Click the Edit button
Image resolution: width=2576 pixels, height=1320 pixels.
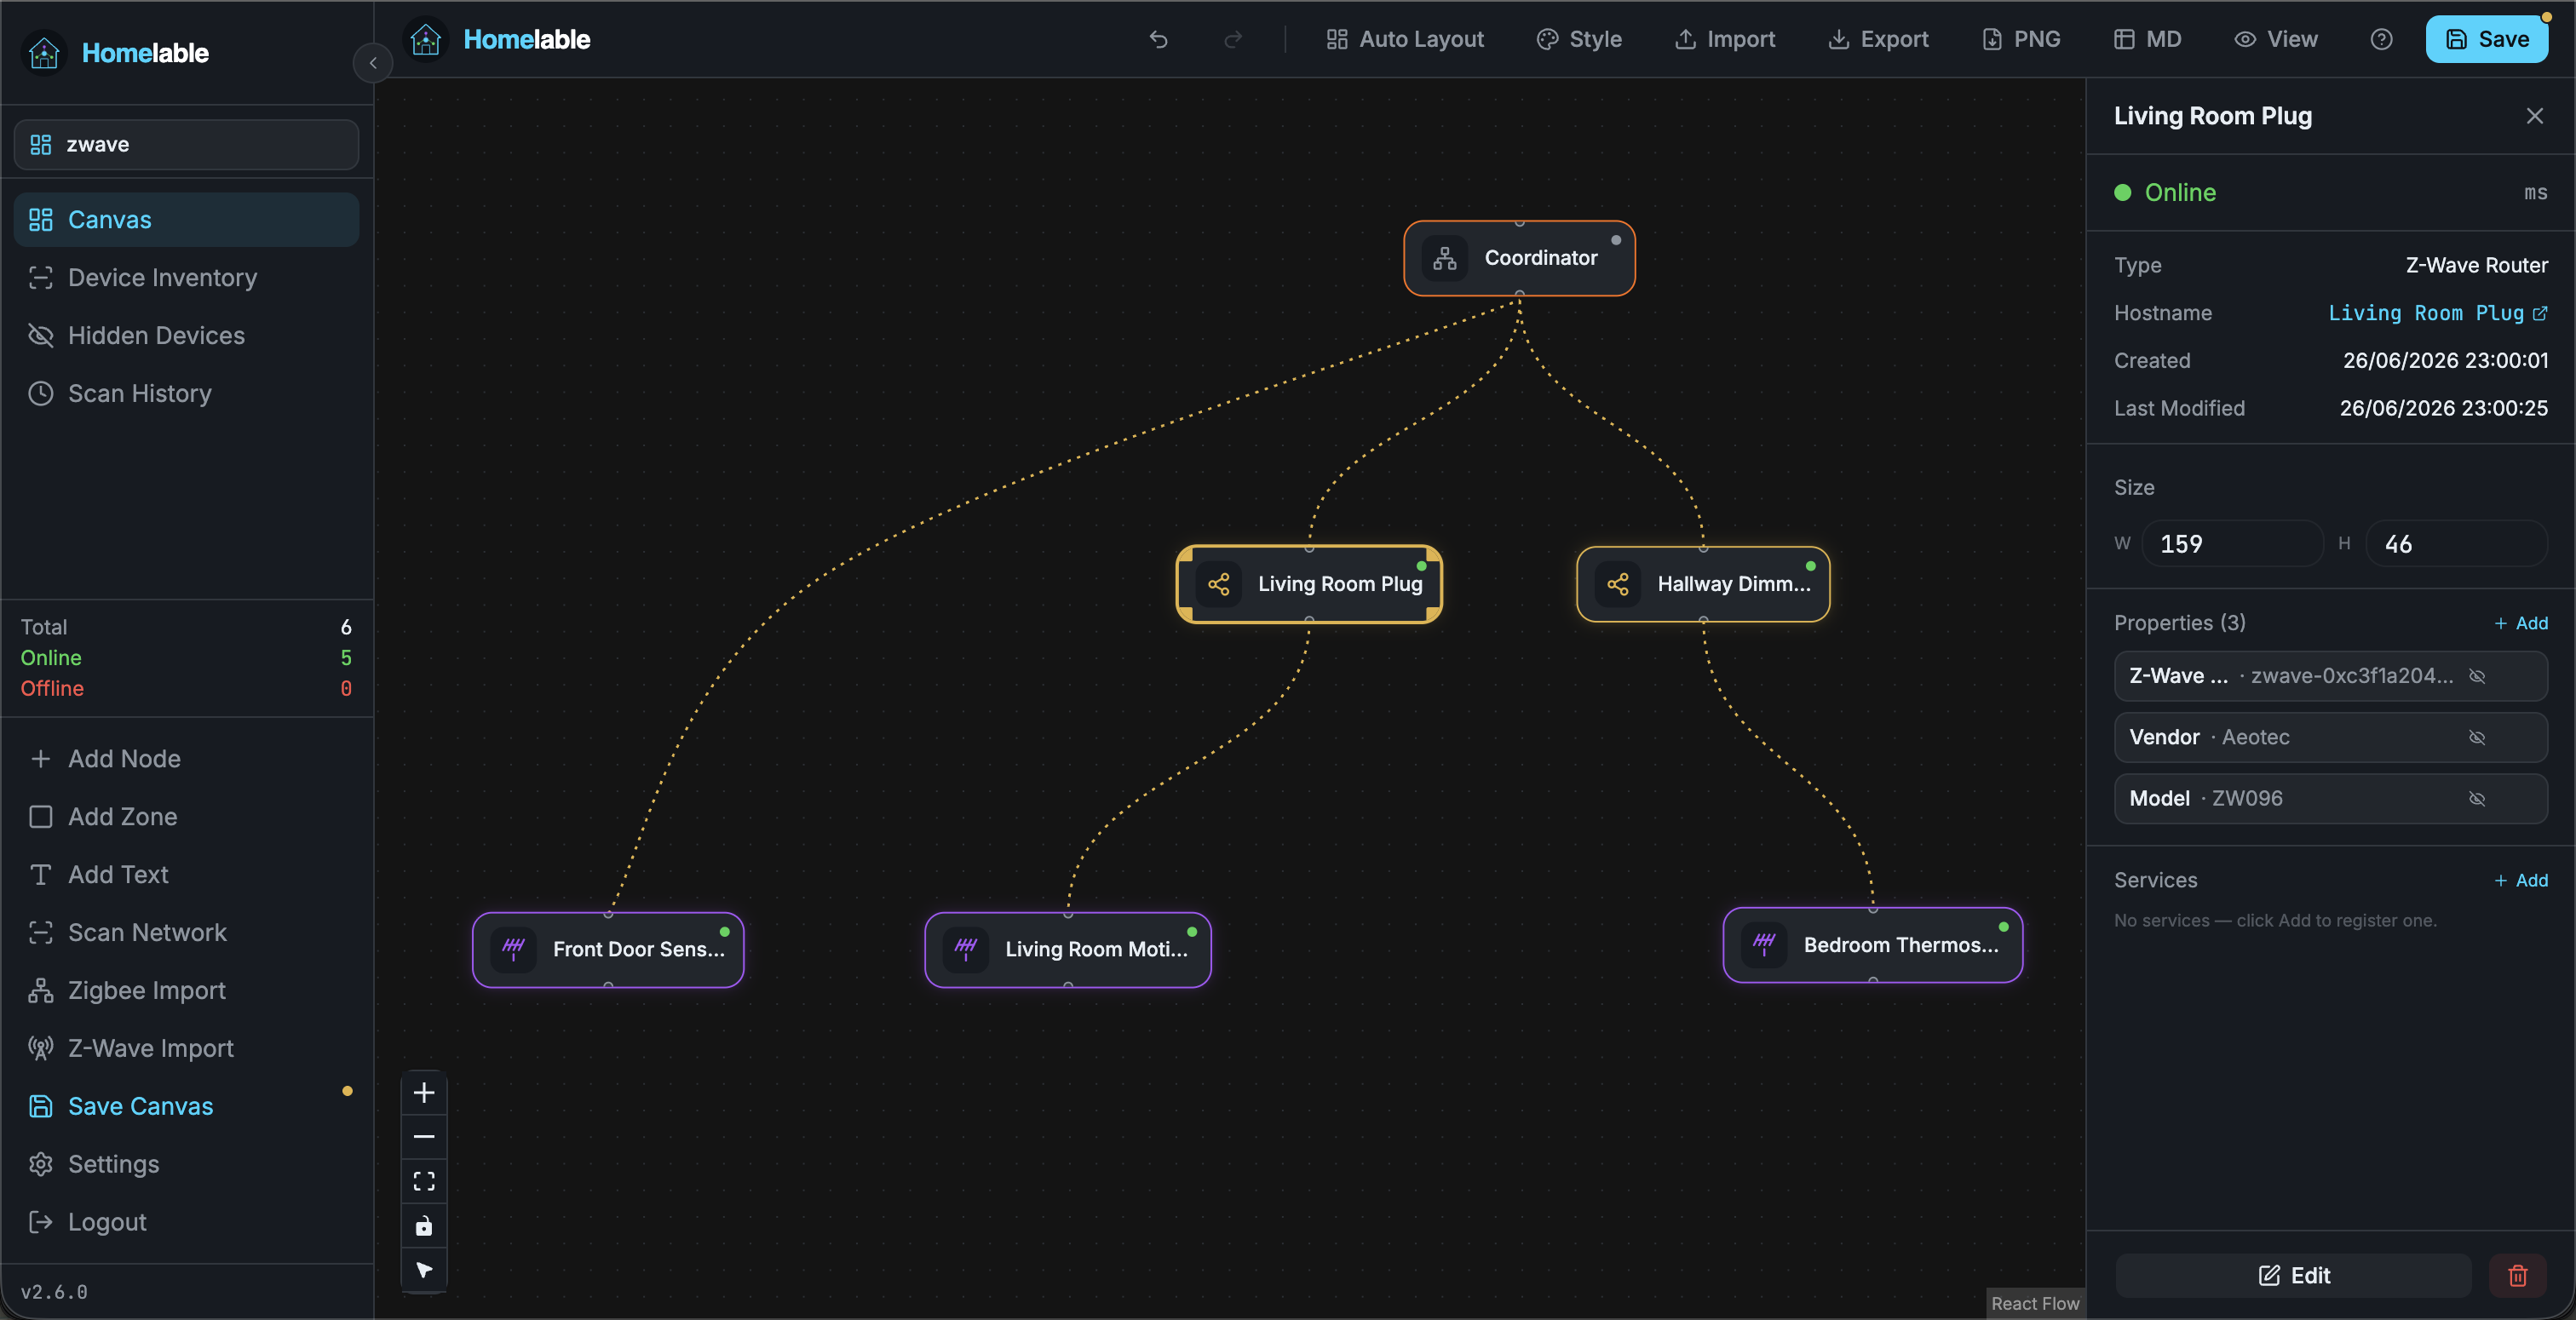coord(2293,1275)
